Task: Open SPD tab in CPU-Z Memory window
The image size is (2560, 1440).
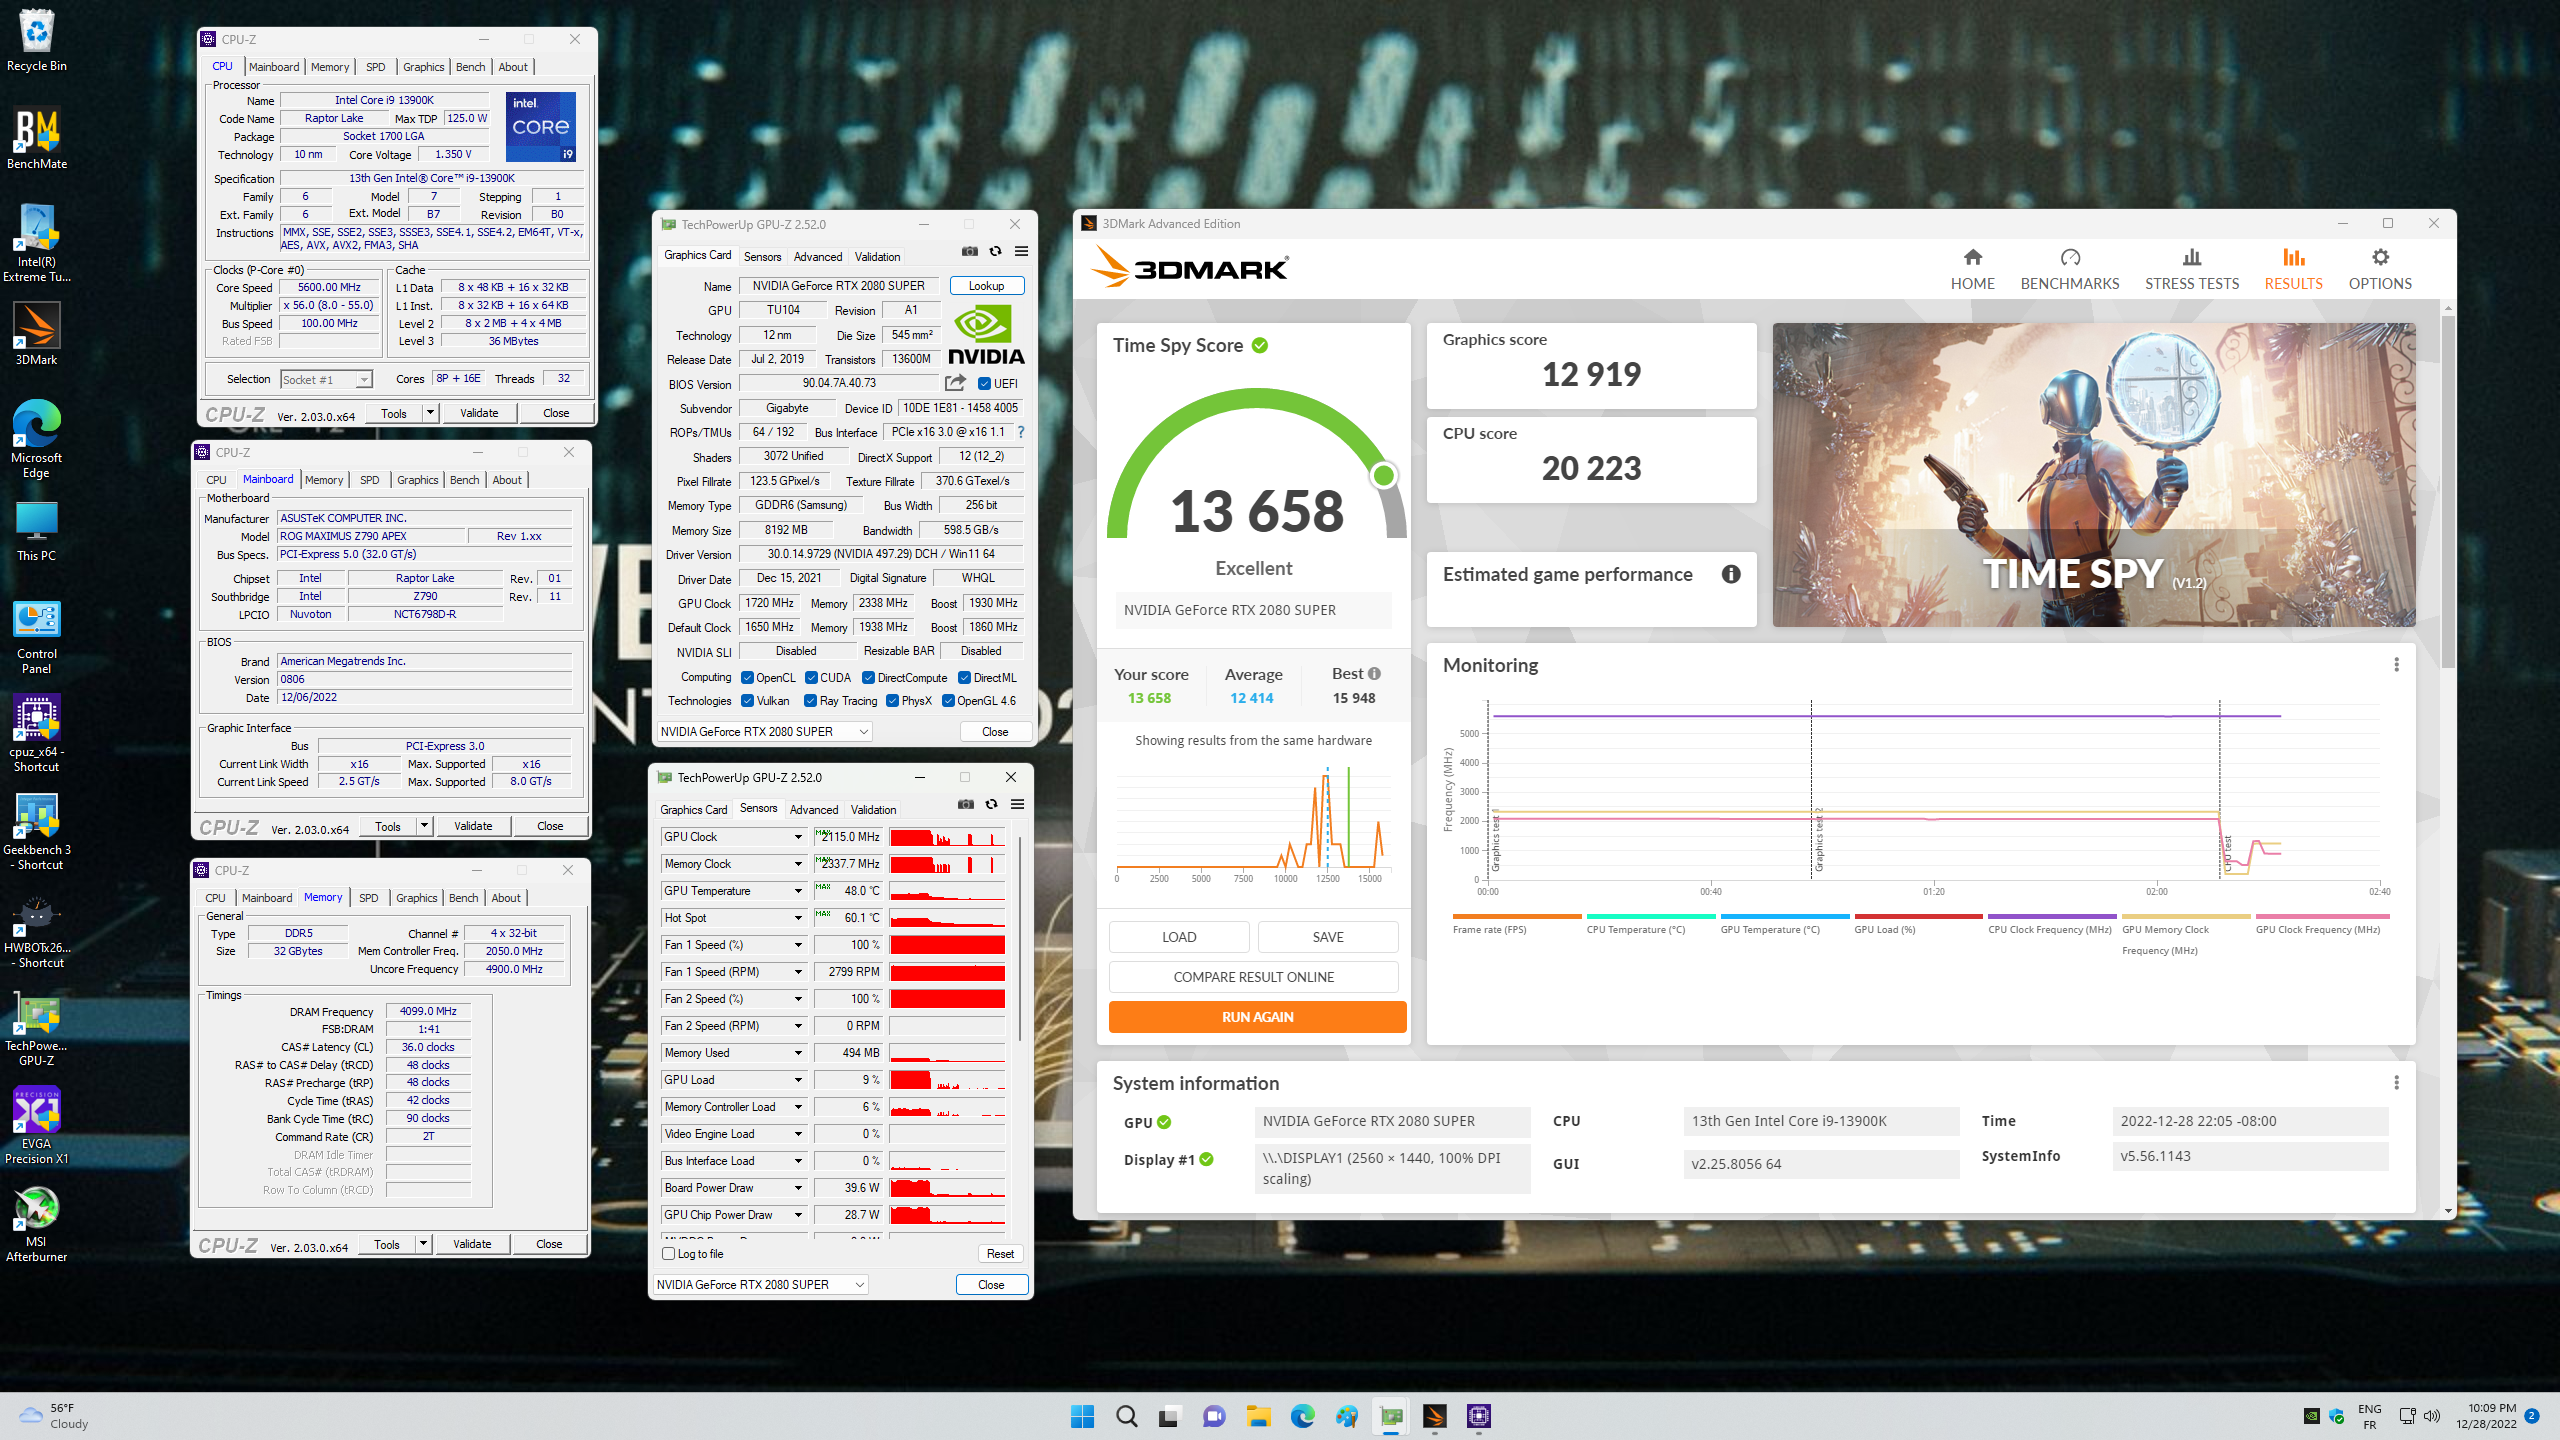Action: click(x=369, y=898)
